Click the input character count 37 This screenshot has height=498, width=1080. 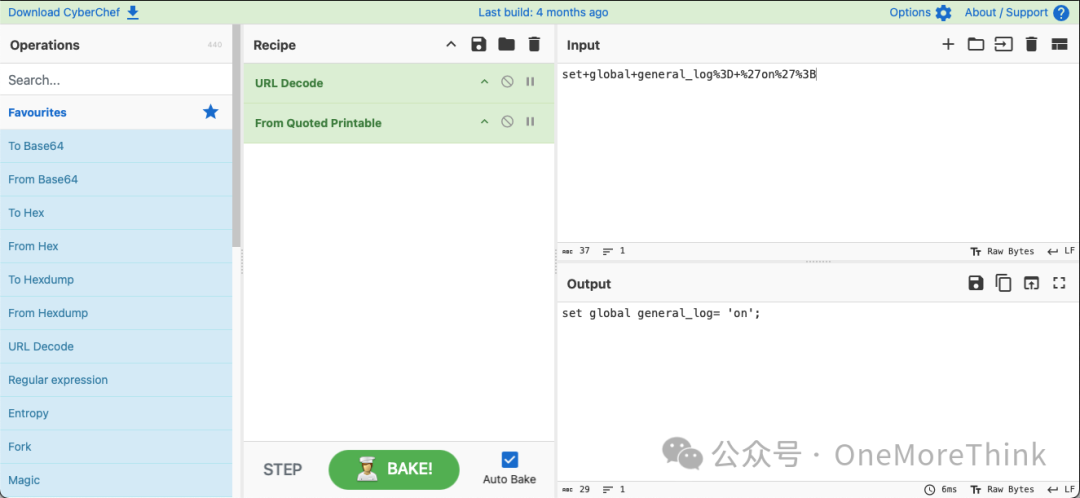click(577, 251)
